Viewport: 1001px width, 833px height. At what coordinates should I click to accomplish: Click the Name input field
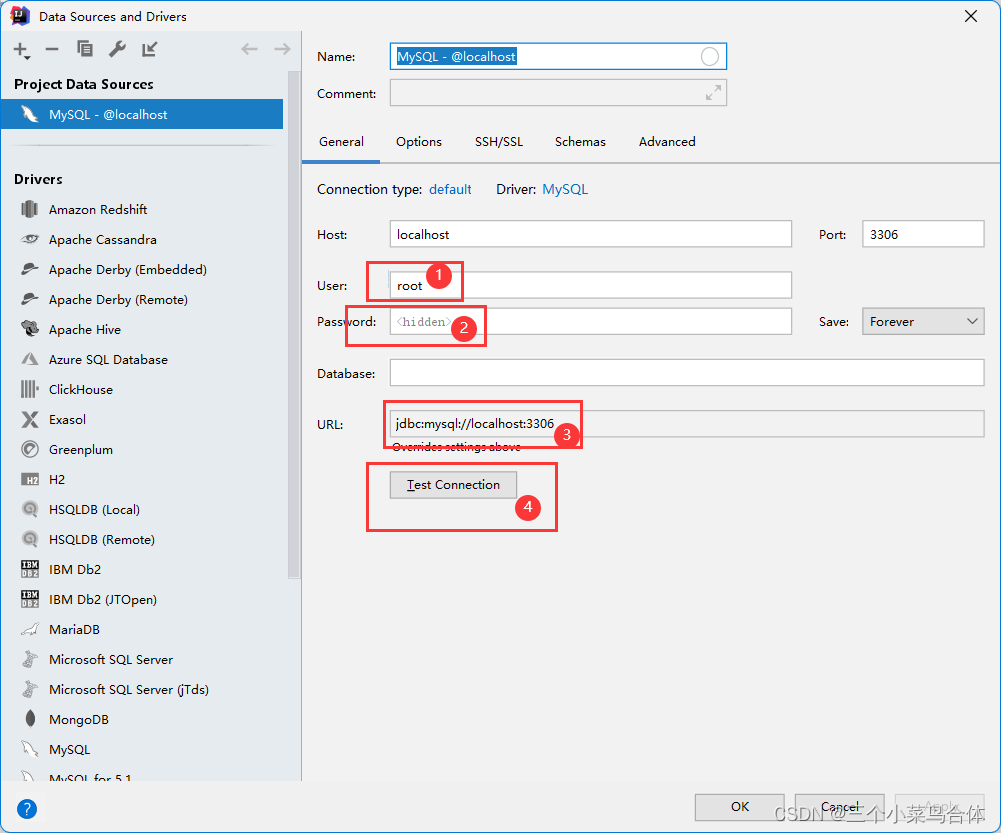[558, 57]
